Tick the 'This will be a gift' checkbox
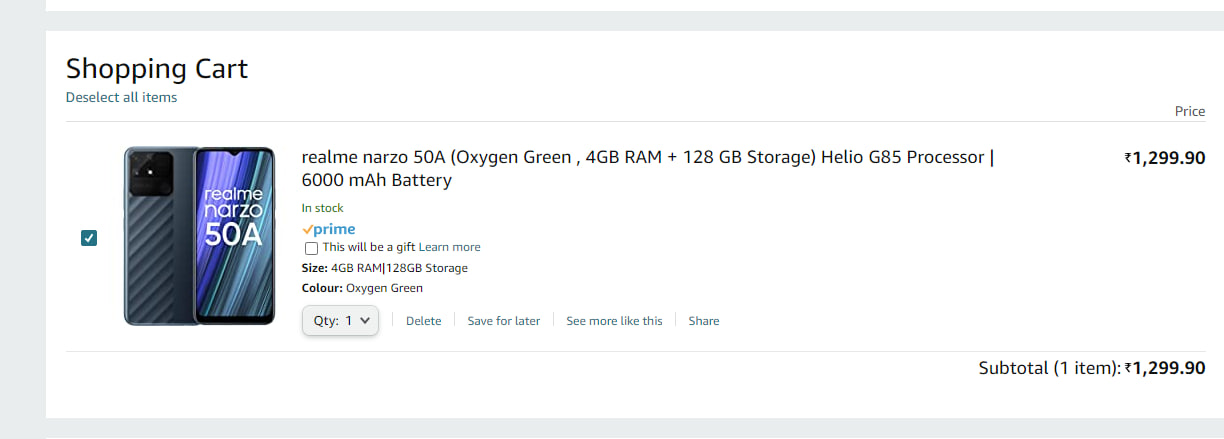Screen dimensions: 1224x439 tap(311, 248)
